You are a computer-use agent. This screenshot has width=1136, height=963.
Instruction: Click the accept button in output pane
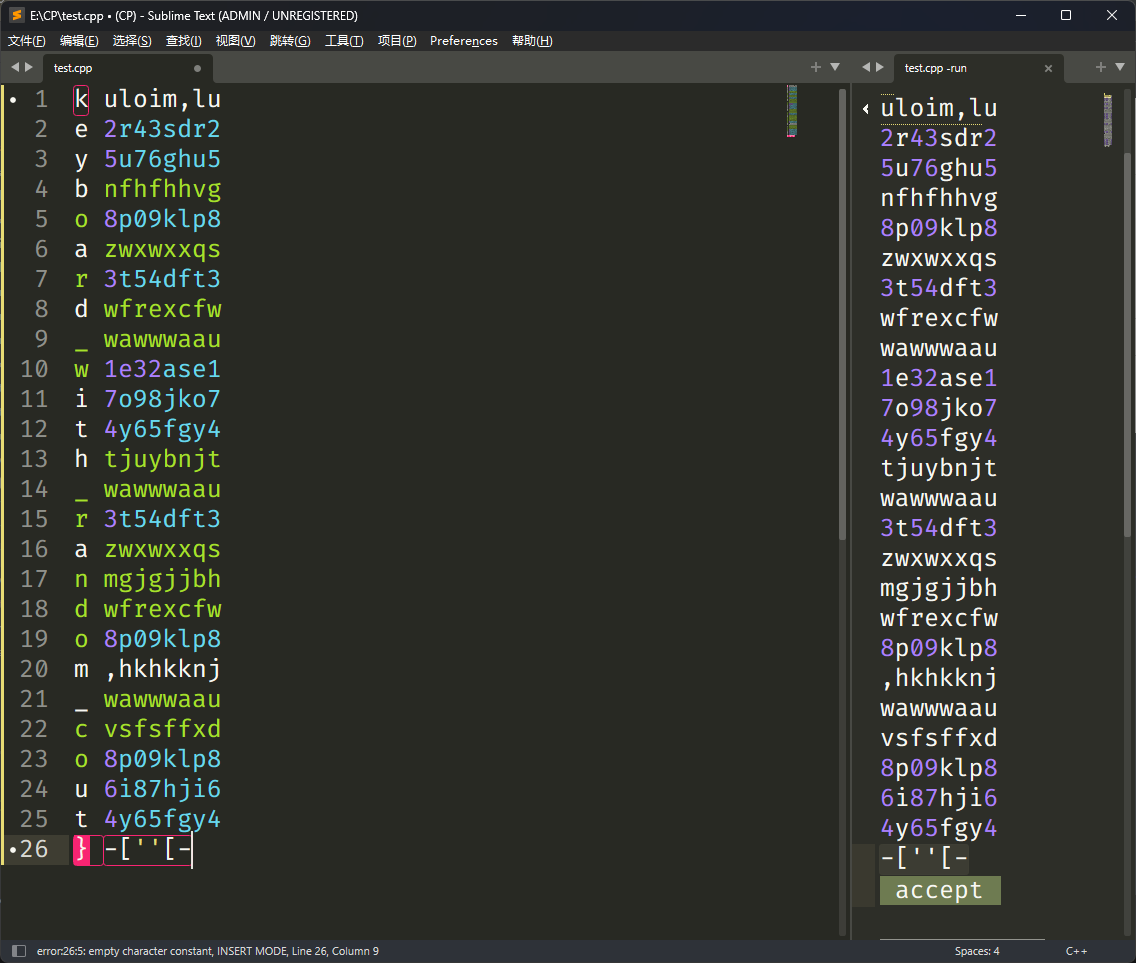(939, 890)
